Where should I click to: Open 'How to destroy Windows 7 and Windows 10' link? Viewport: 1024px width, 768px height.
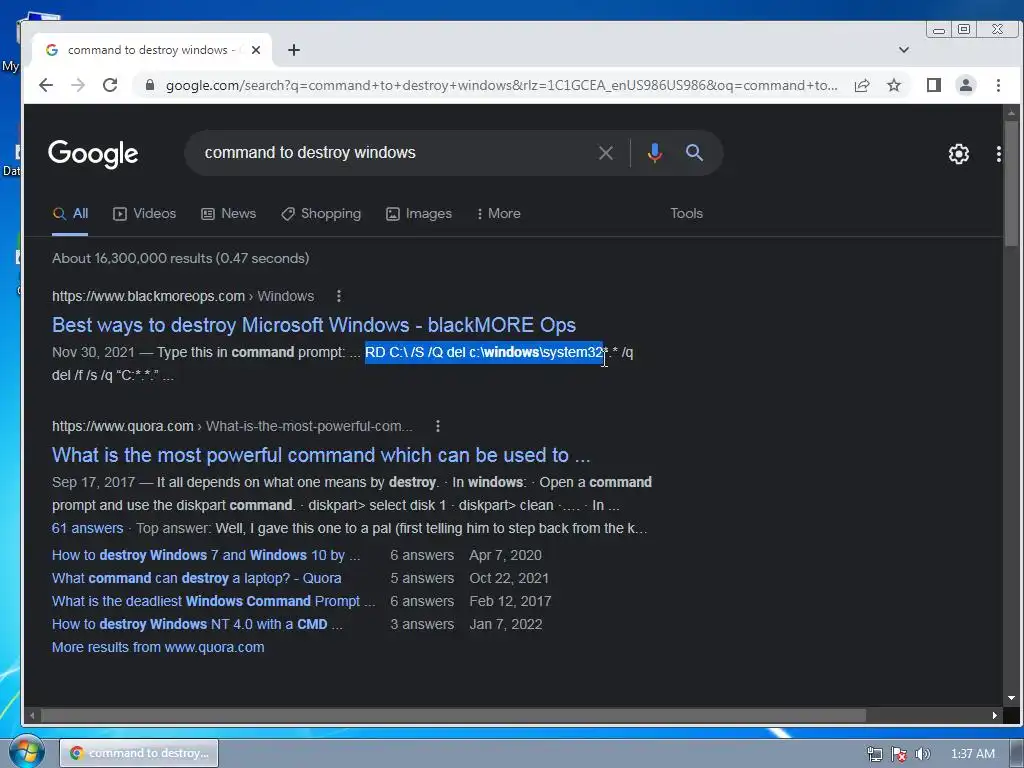pos(206,555)
